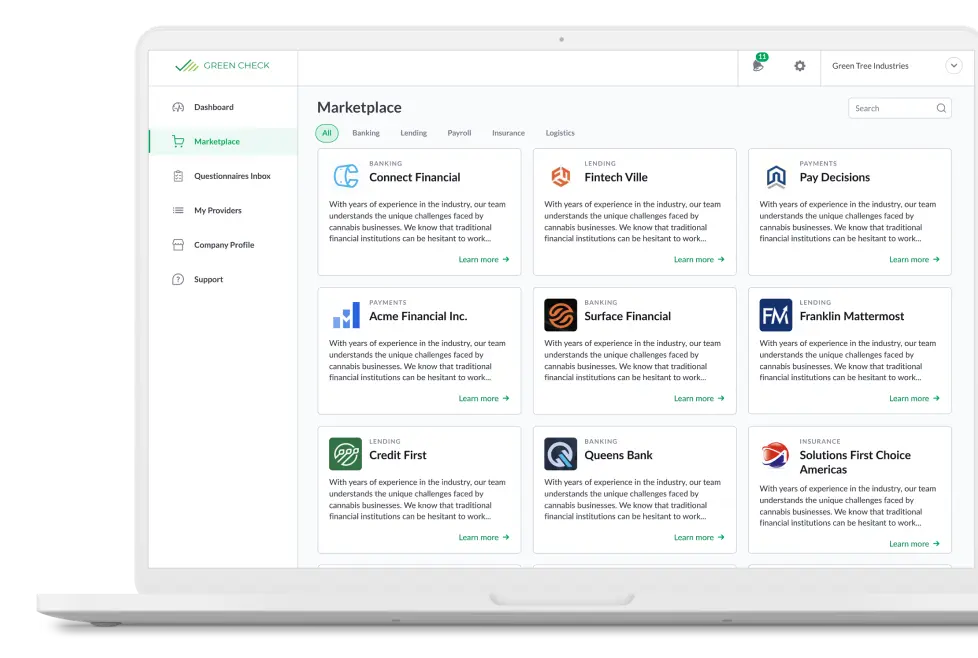Open Dashboard from the sidebar
The width and height of the screenshot is (978, 658).
click(213, 107)
